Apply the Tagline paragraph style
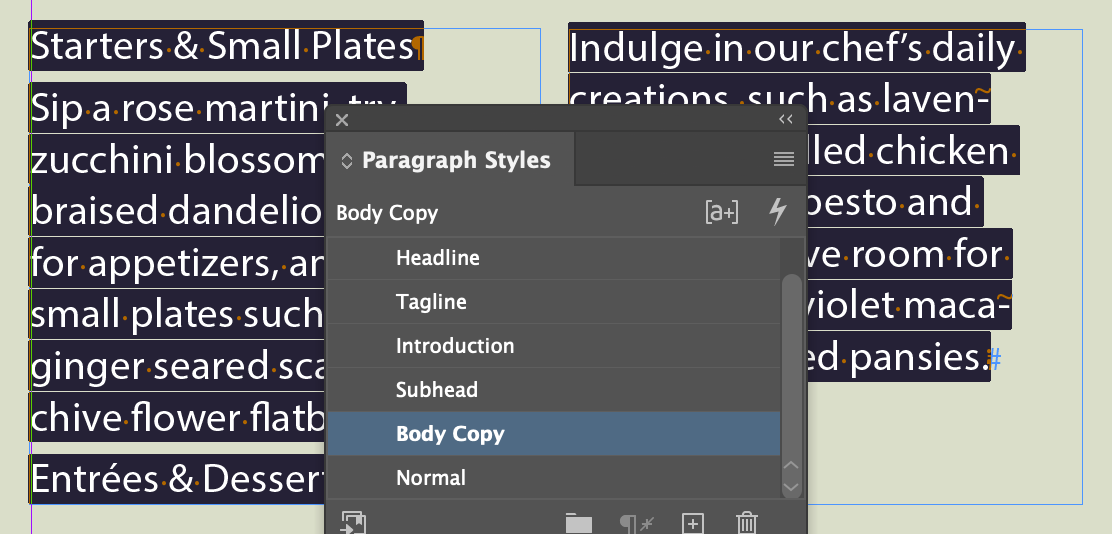Screen dimensions: 1112x534 pos(553,302)
